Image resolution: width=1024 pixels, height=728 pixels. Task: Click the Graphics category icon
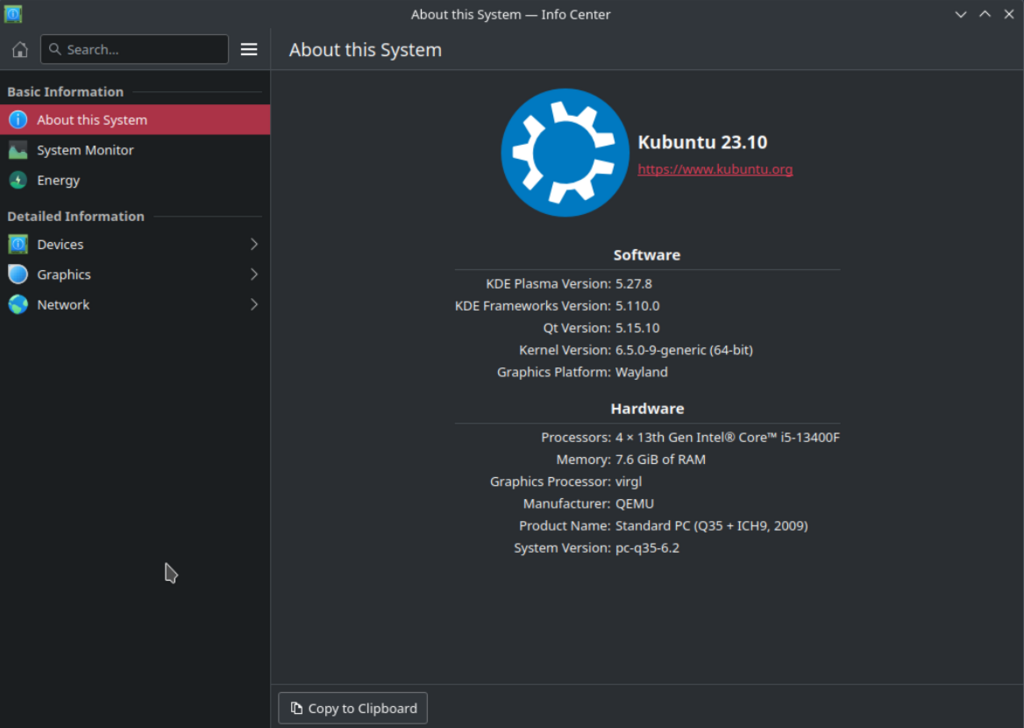point(18,274)
